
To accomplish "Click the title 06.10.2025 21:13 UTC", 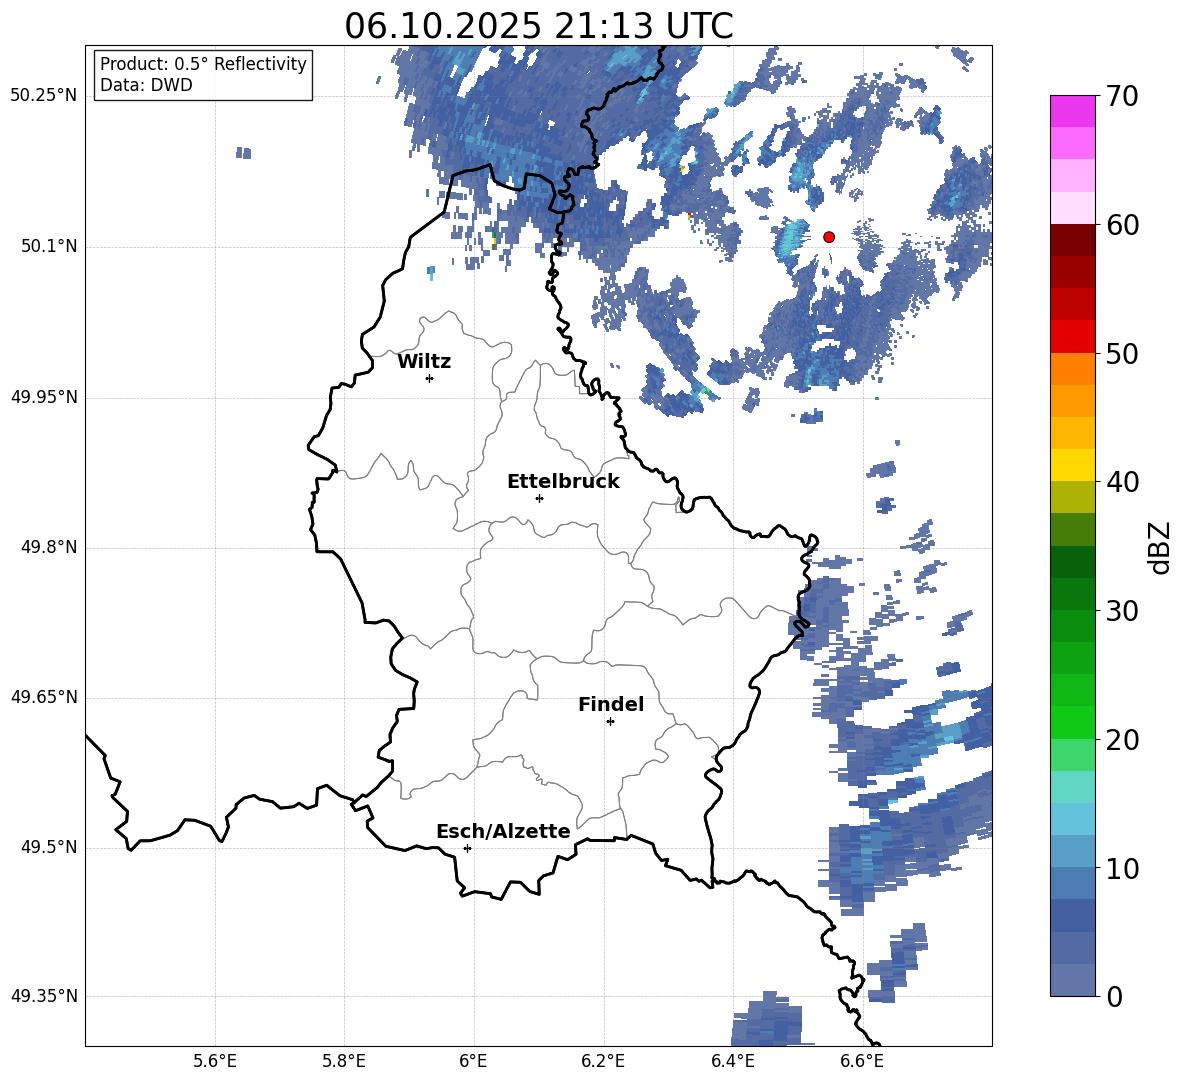I will [539, 26].
